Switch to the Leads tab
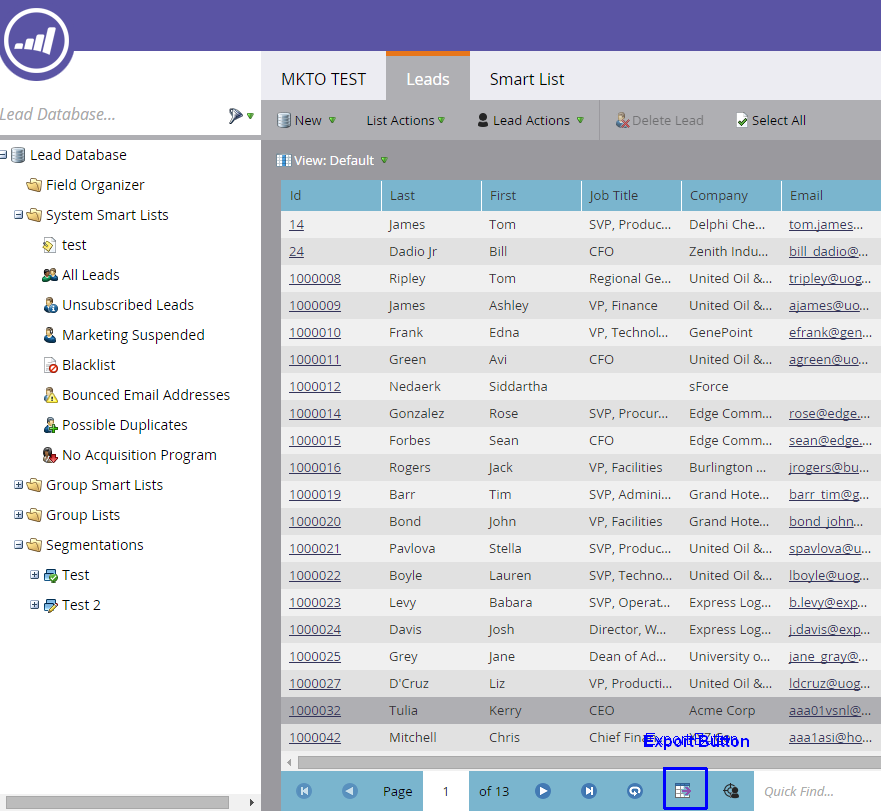The image size is (881, 811). click(x=428, y=79)
